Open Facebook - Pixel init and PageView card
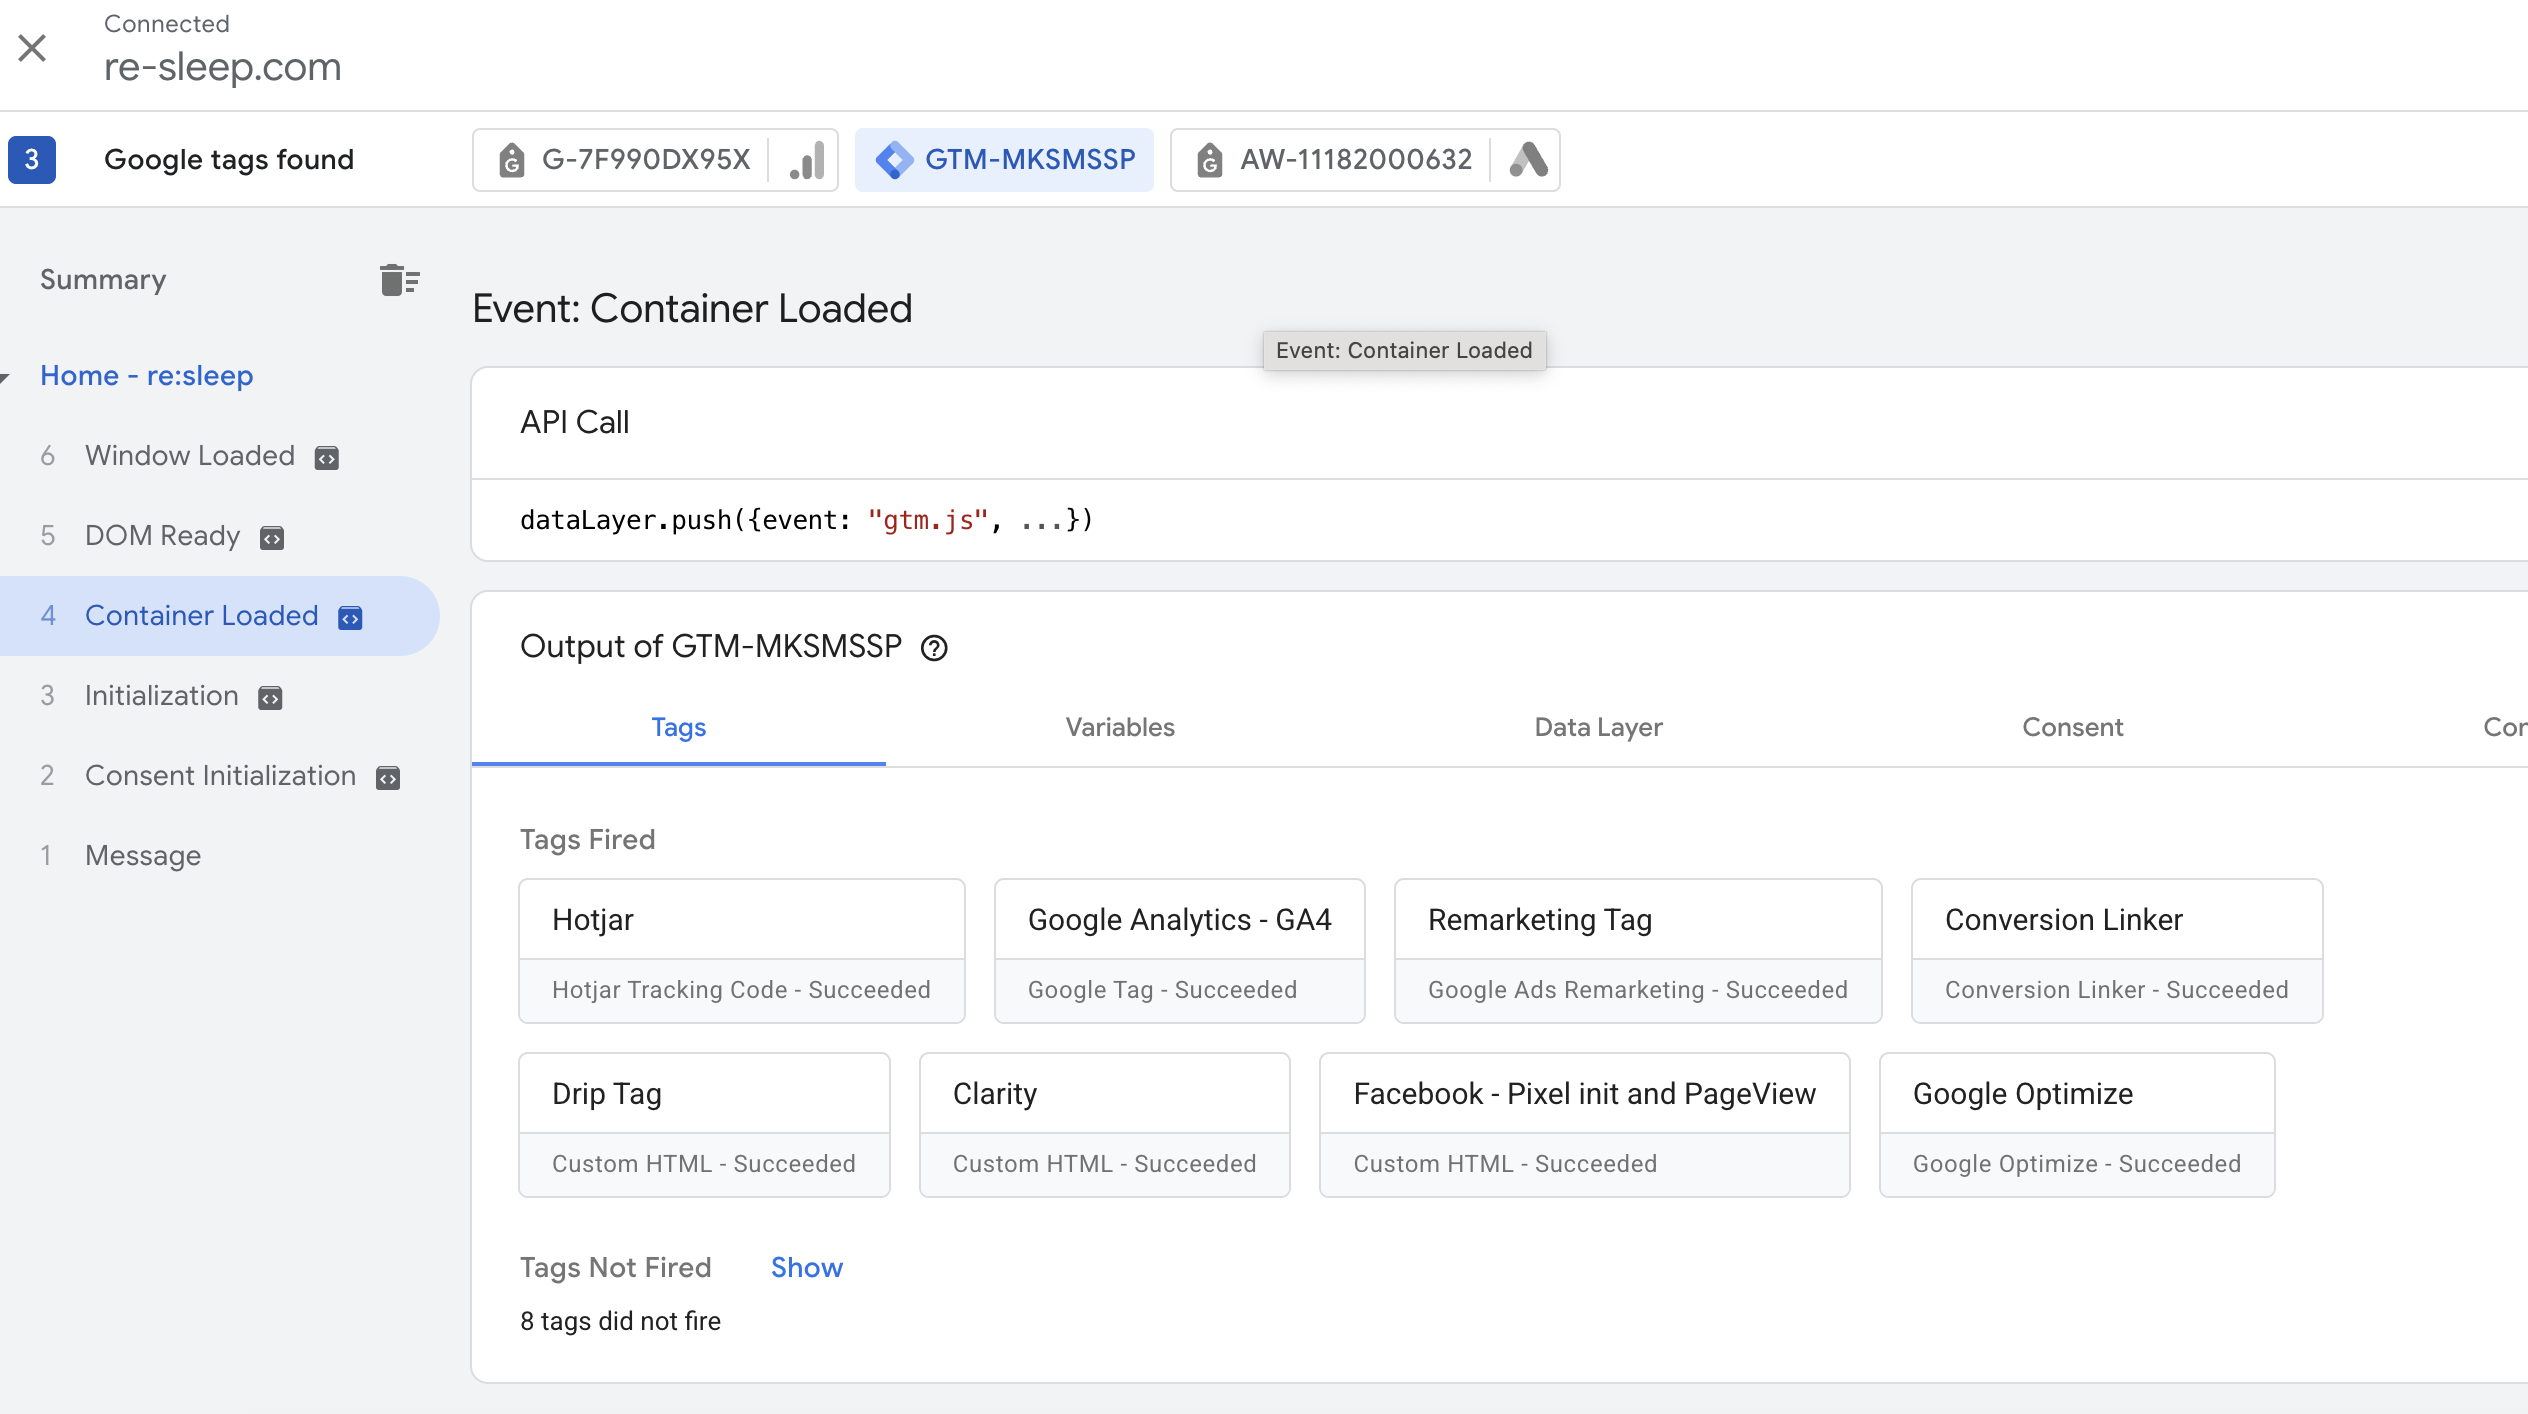The height and width of the screenshot is (1414, 2528). point(1585,1125)
